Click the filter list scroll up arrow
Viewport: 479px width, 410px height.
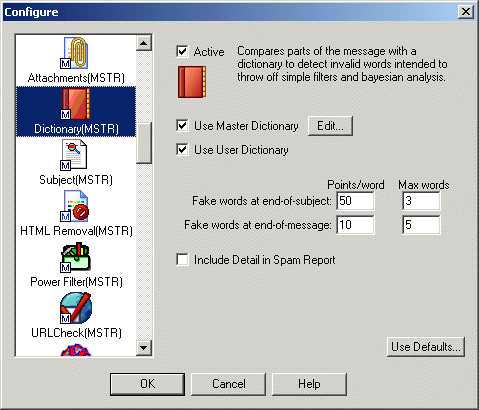click(x=144, y=43)
